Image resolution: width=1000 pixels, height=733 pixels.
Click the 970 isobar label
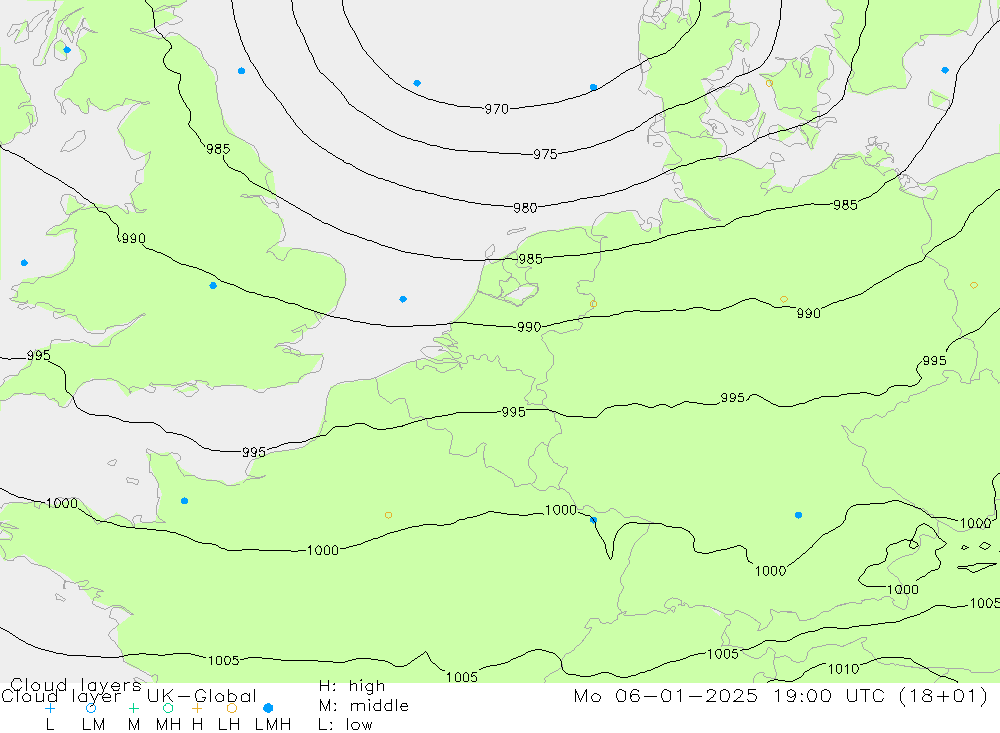point(496,109)
